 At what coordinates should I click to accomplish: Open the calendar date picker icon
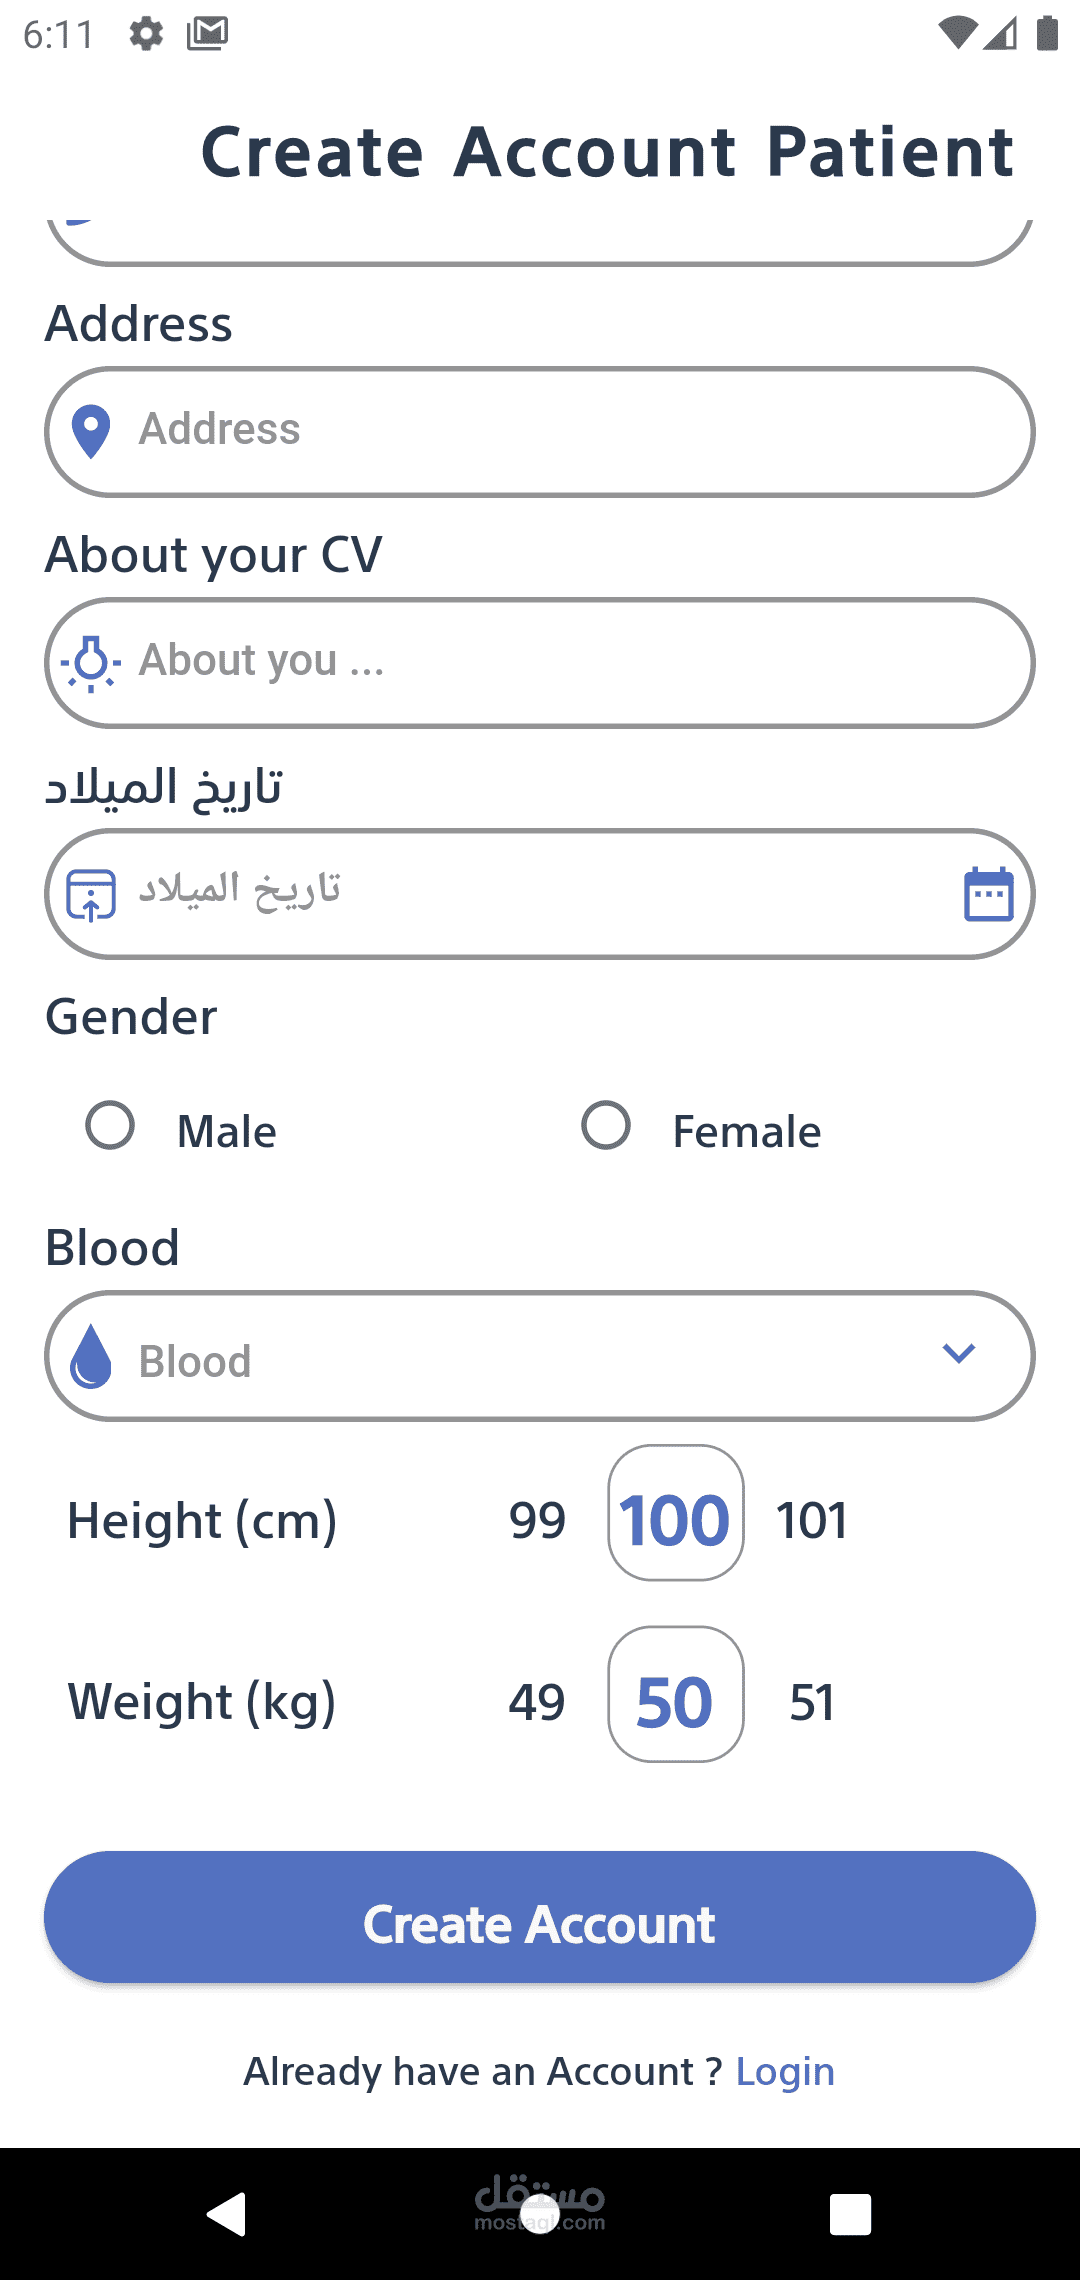pos(988,894)
